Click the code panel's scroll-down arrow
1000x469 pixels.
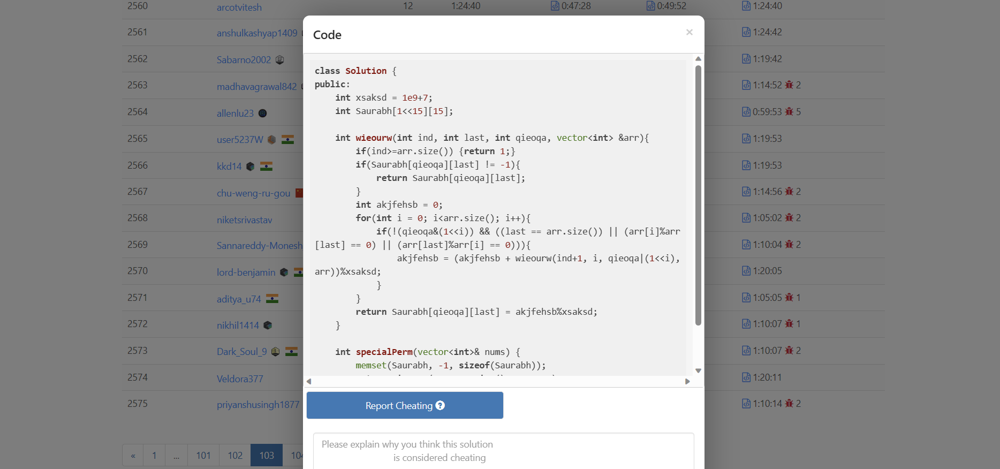pos(698,371)
